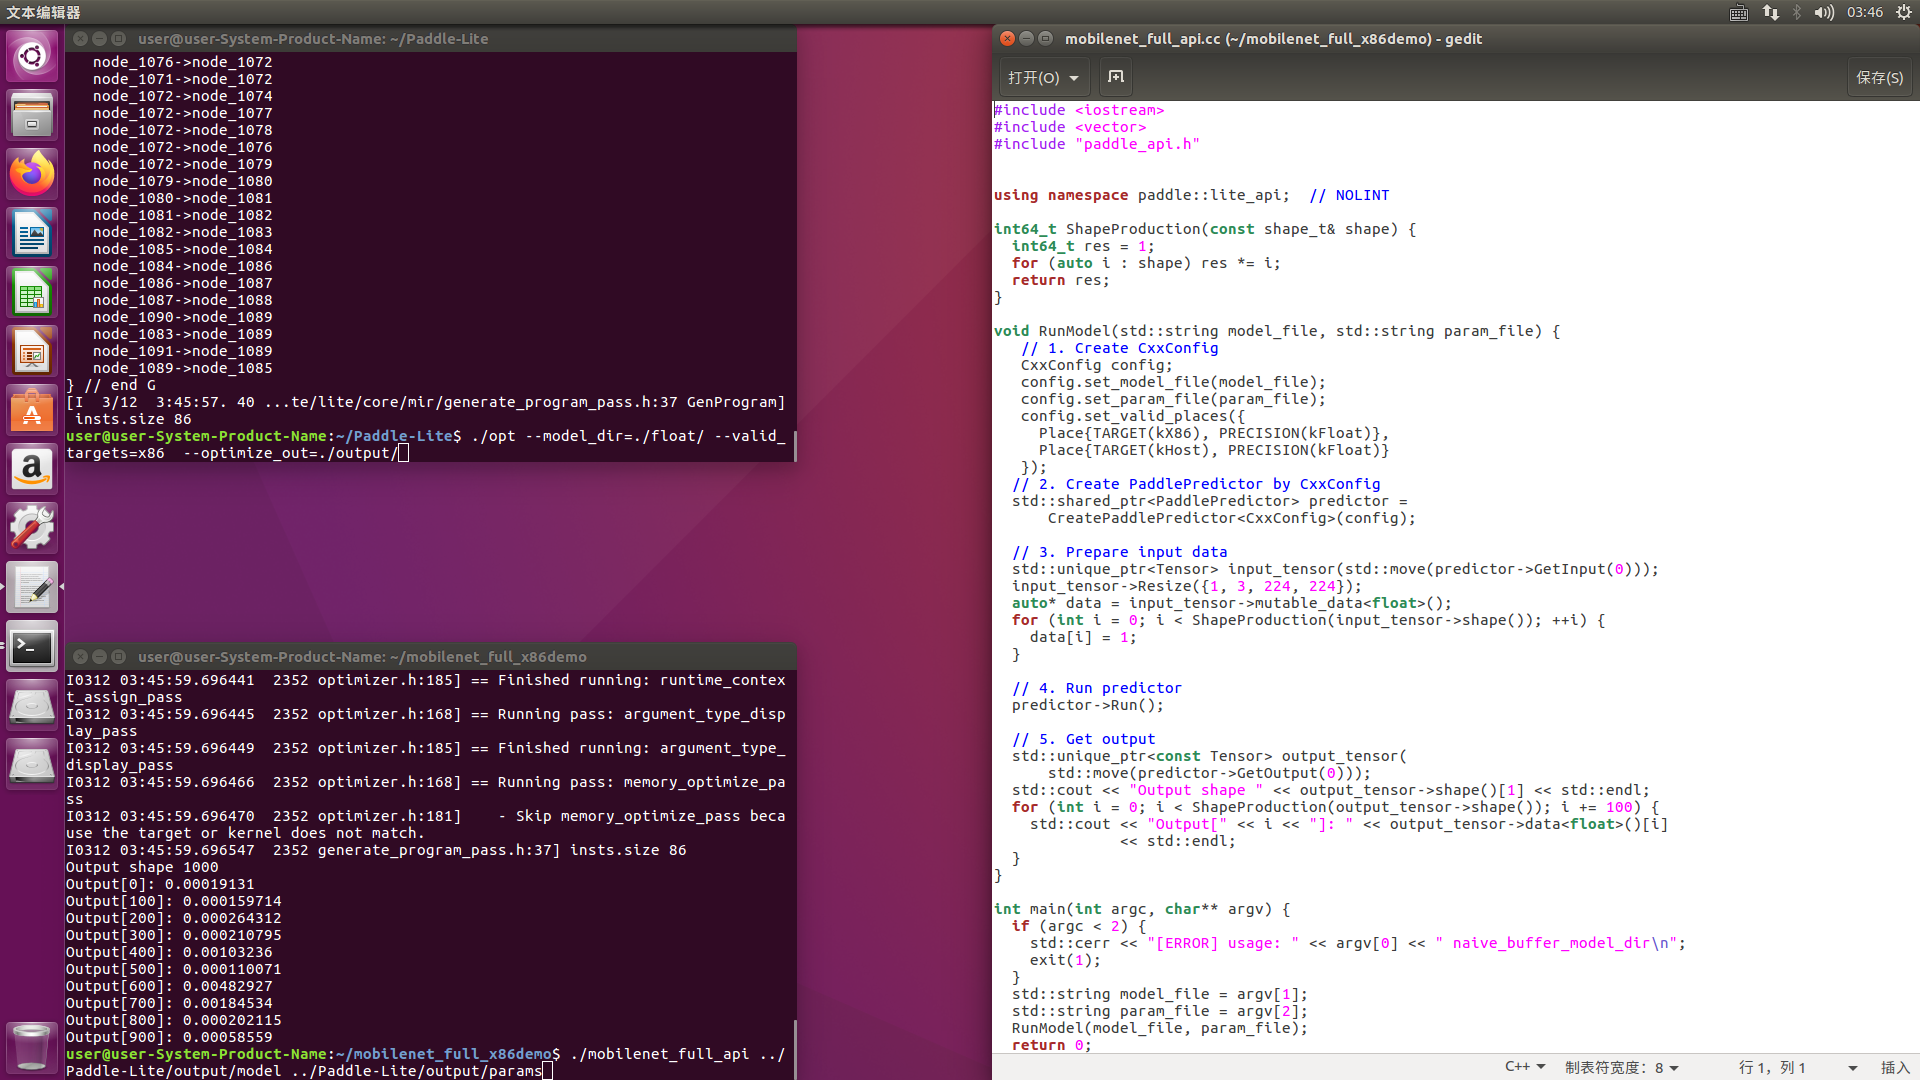Click the 保存(S) save button

pyautogui.click(x=1879, y=77)
